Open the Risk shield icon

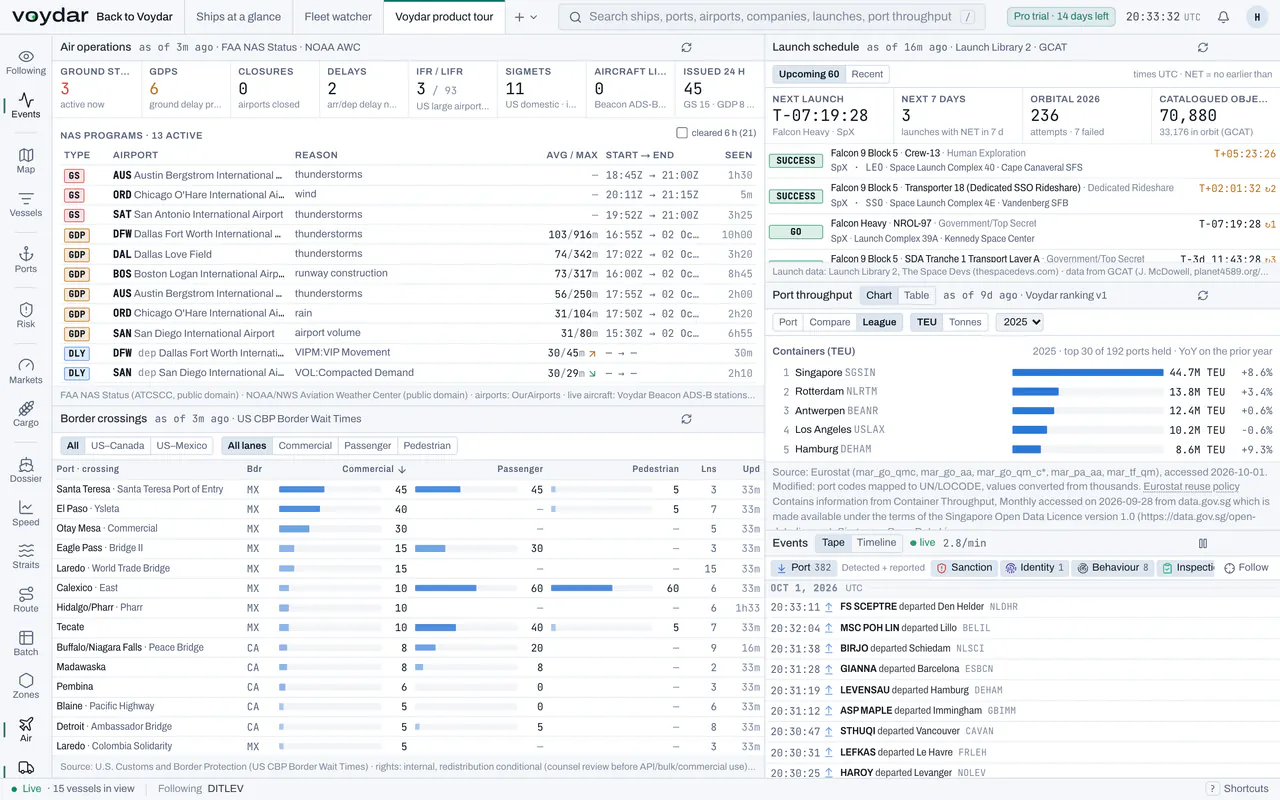click(26, 315)
